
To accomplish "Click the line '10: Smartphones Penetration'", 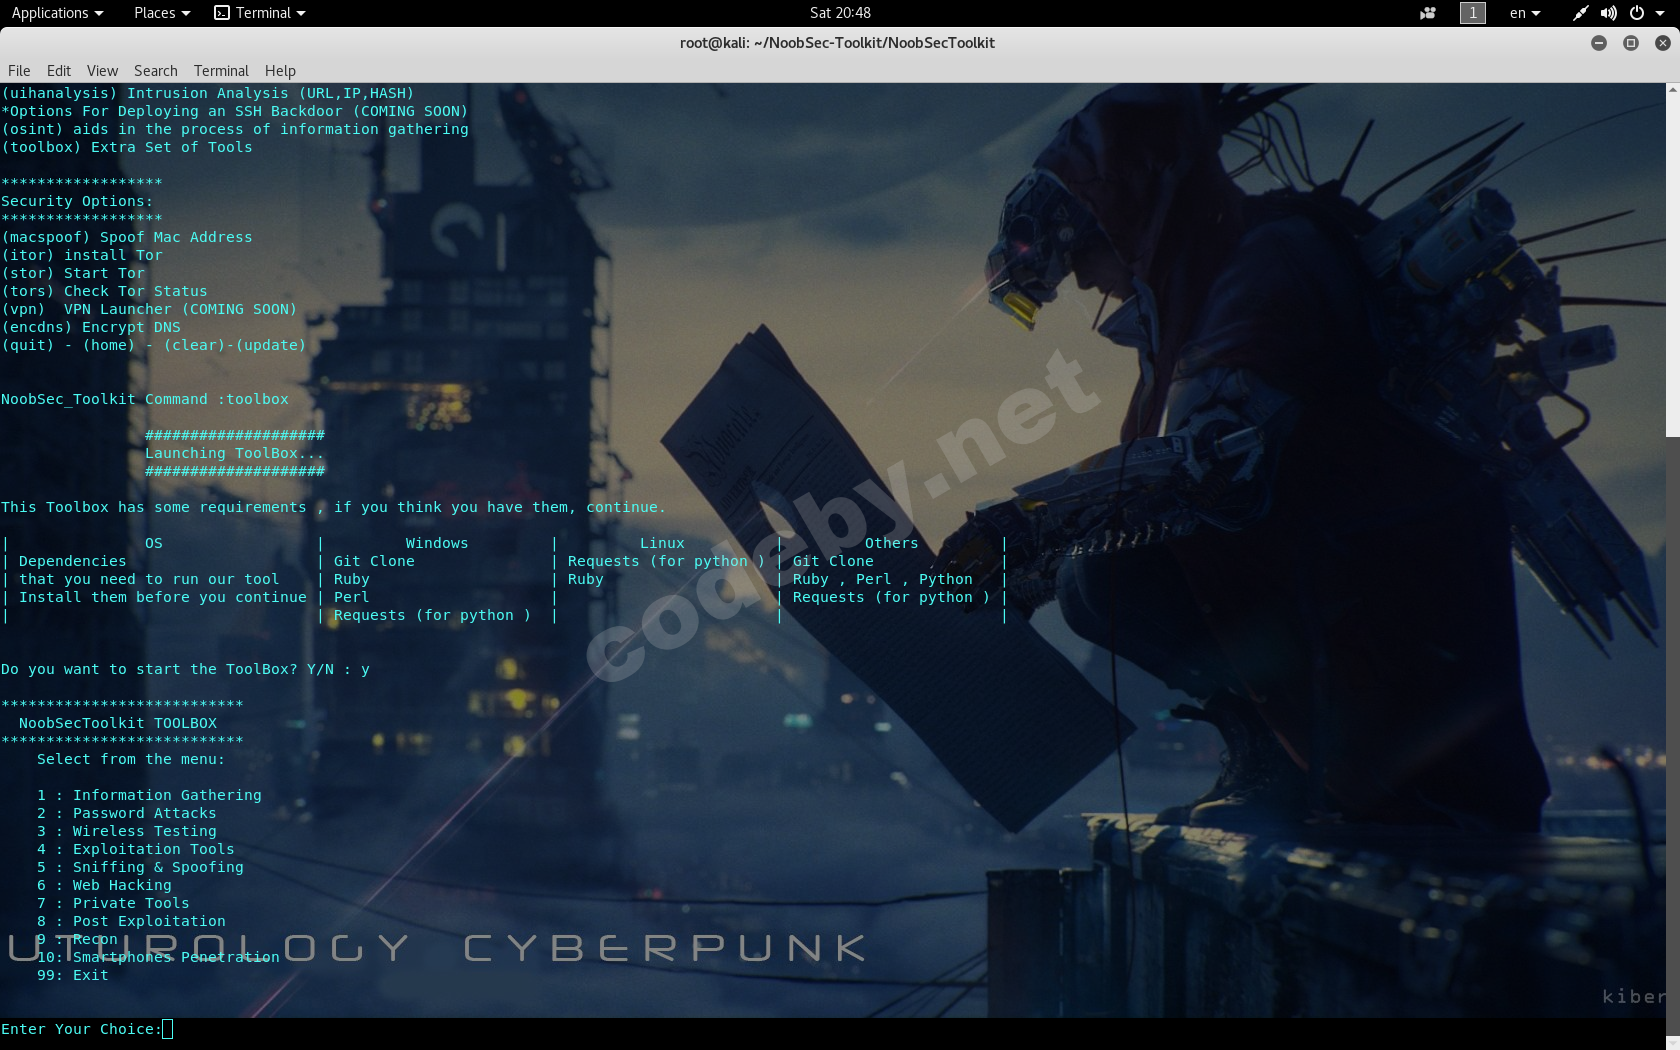I will 158,957.
